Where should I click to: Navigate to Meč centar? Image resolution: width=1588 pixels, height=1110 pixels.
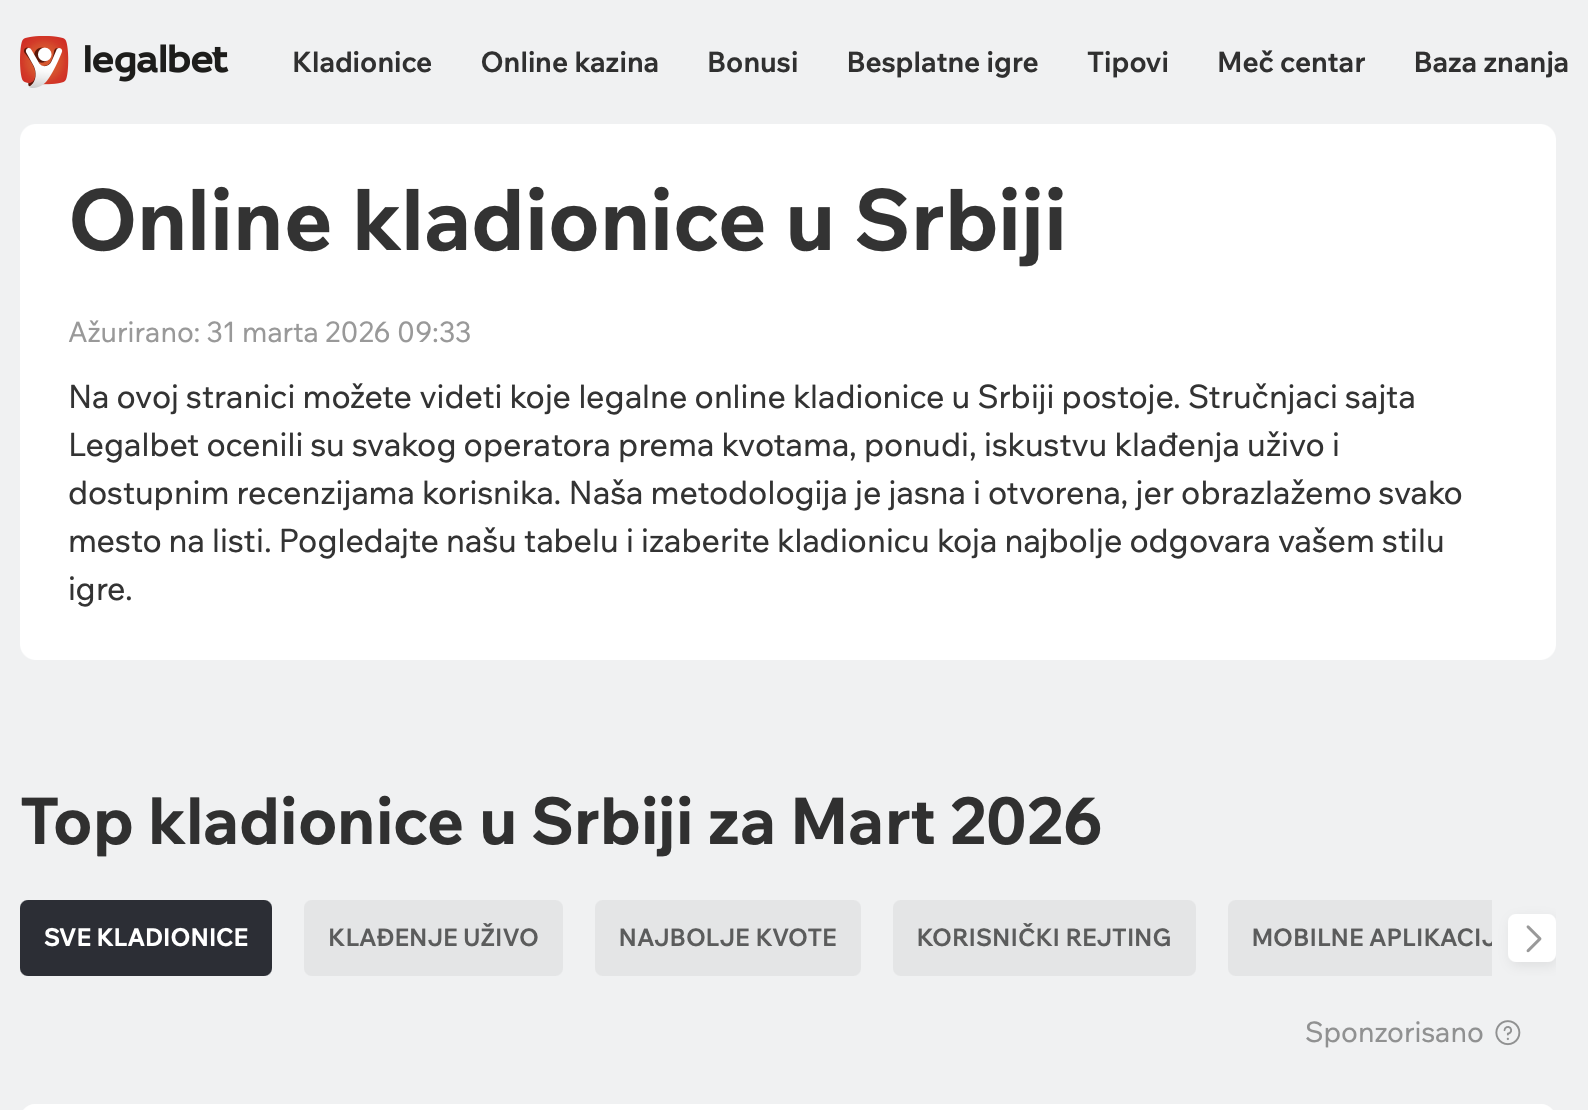1290,62
